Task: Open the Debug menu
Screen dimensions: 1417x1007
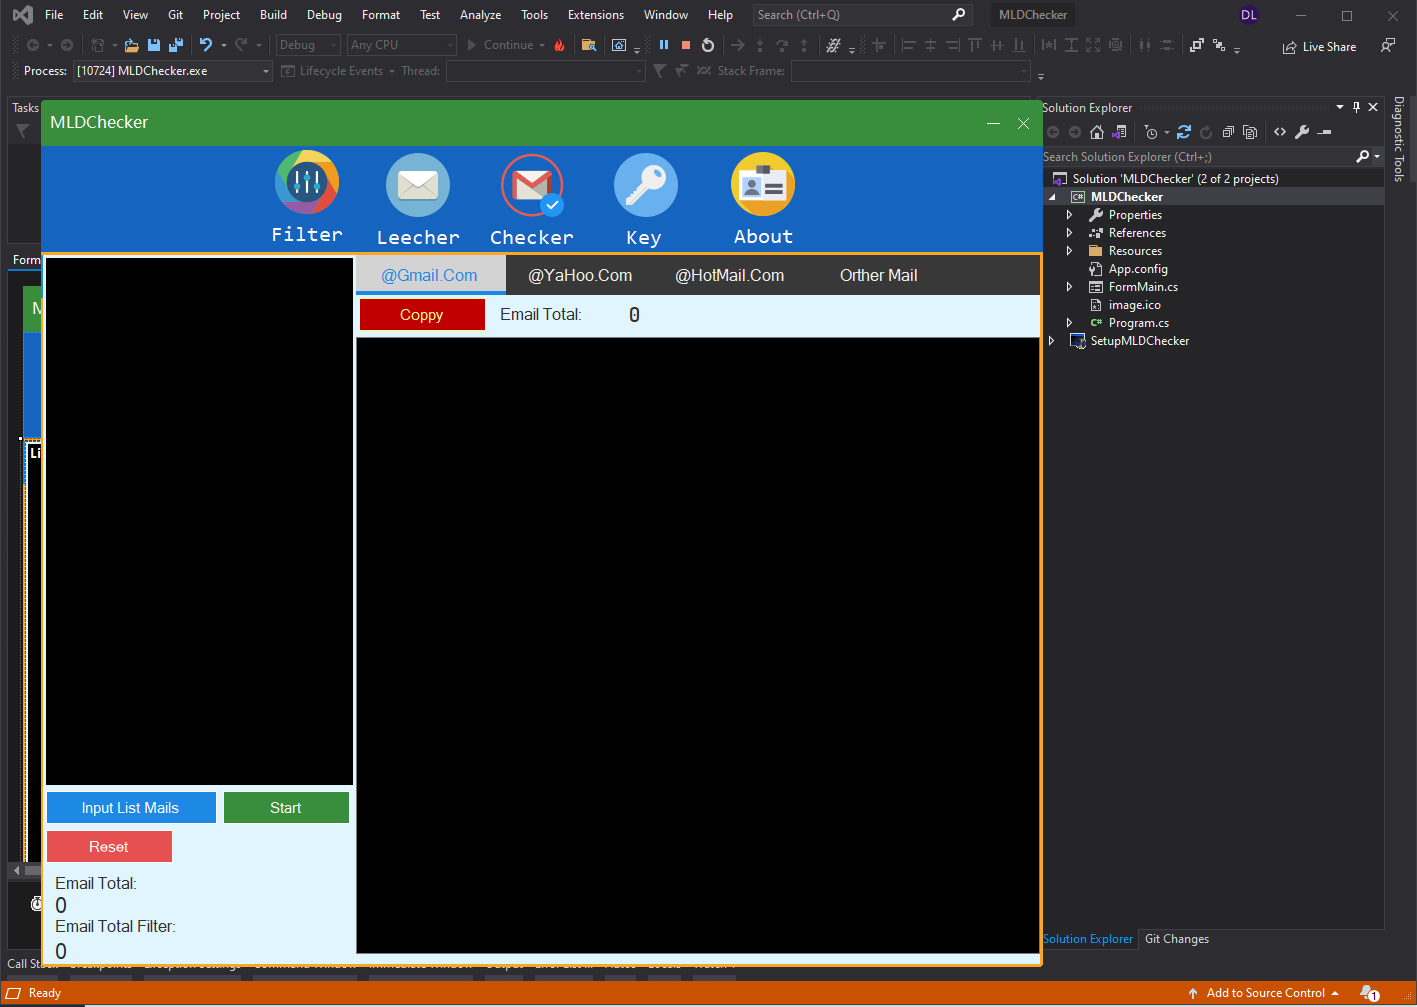Action: click(x=324, y=15)
